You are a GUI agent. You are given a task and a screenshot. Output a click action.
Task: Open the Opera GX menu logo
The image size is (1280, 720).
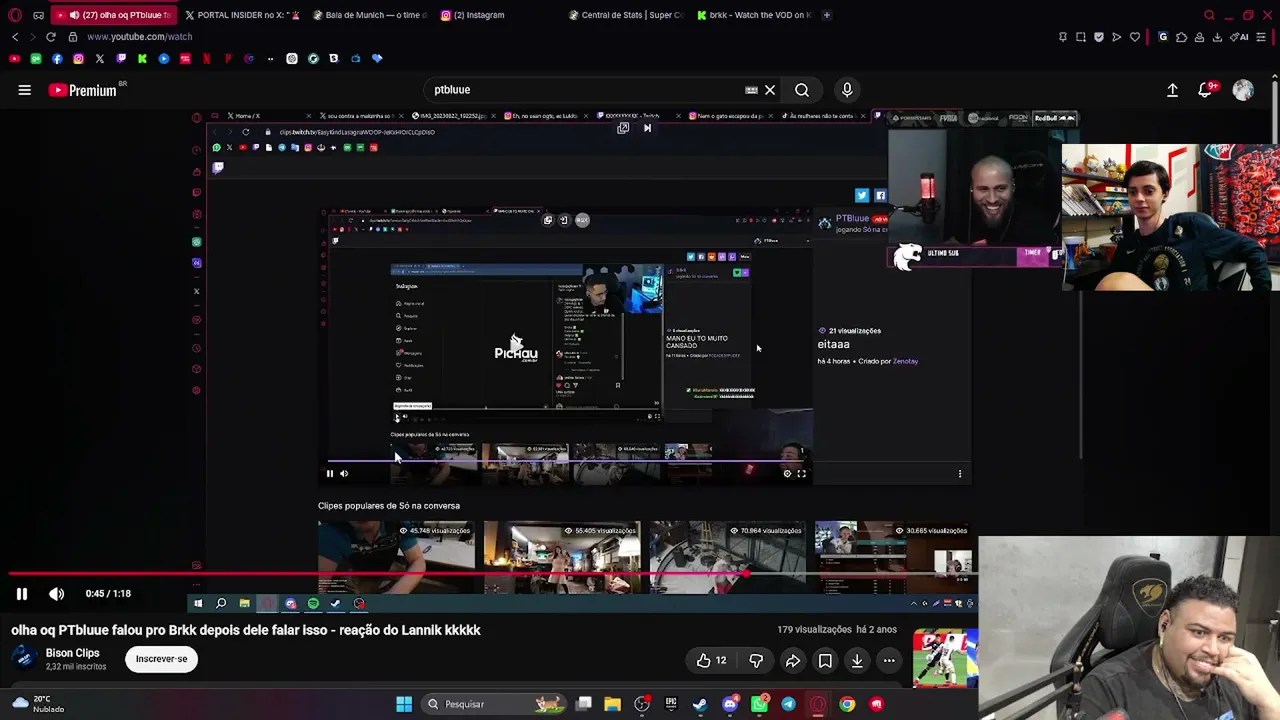(15, 15)
